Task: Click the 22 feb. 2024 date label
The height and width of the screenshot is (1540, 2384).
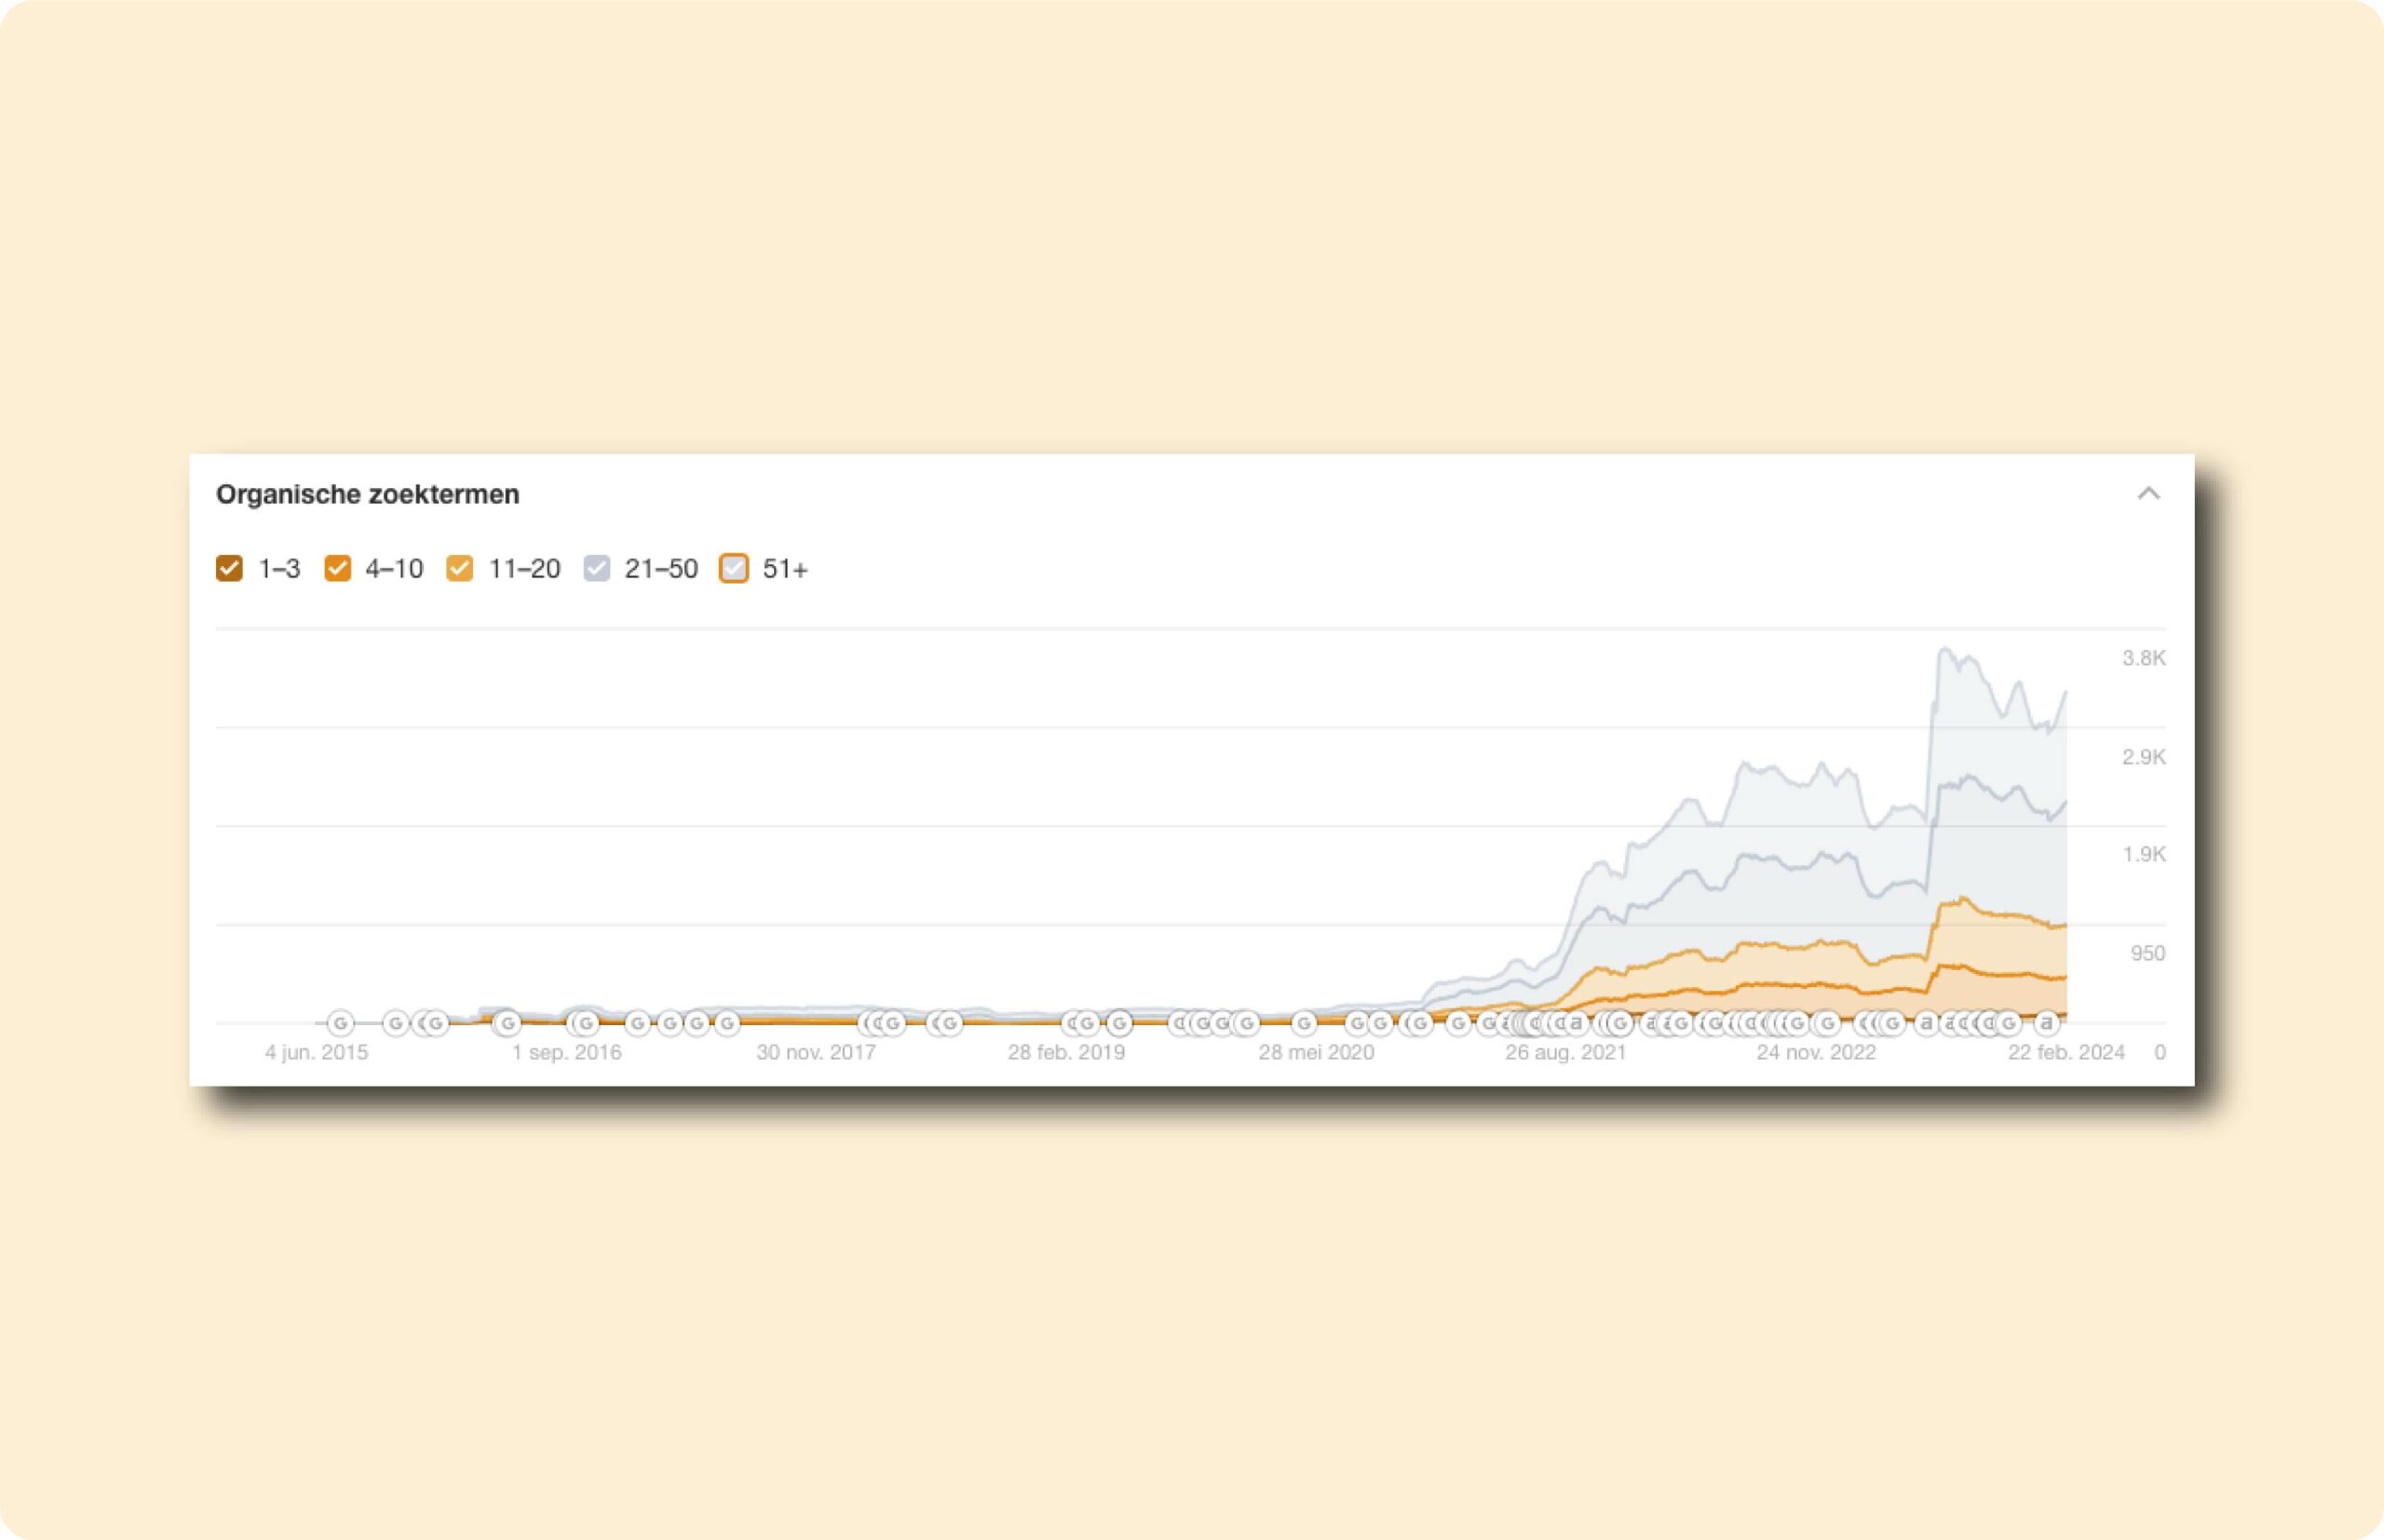Action: click(2066, 1052)
